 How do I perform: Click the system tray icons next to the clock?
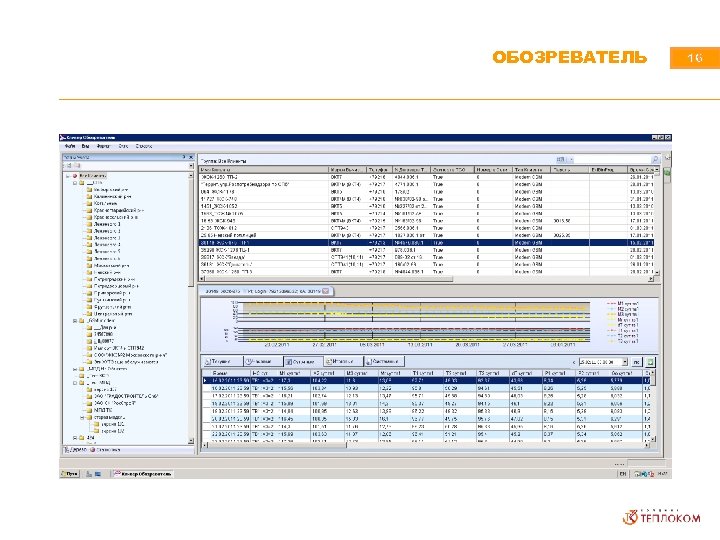point(644,473)
